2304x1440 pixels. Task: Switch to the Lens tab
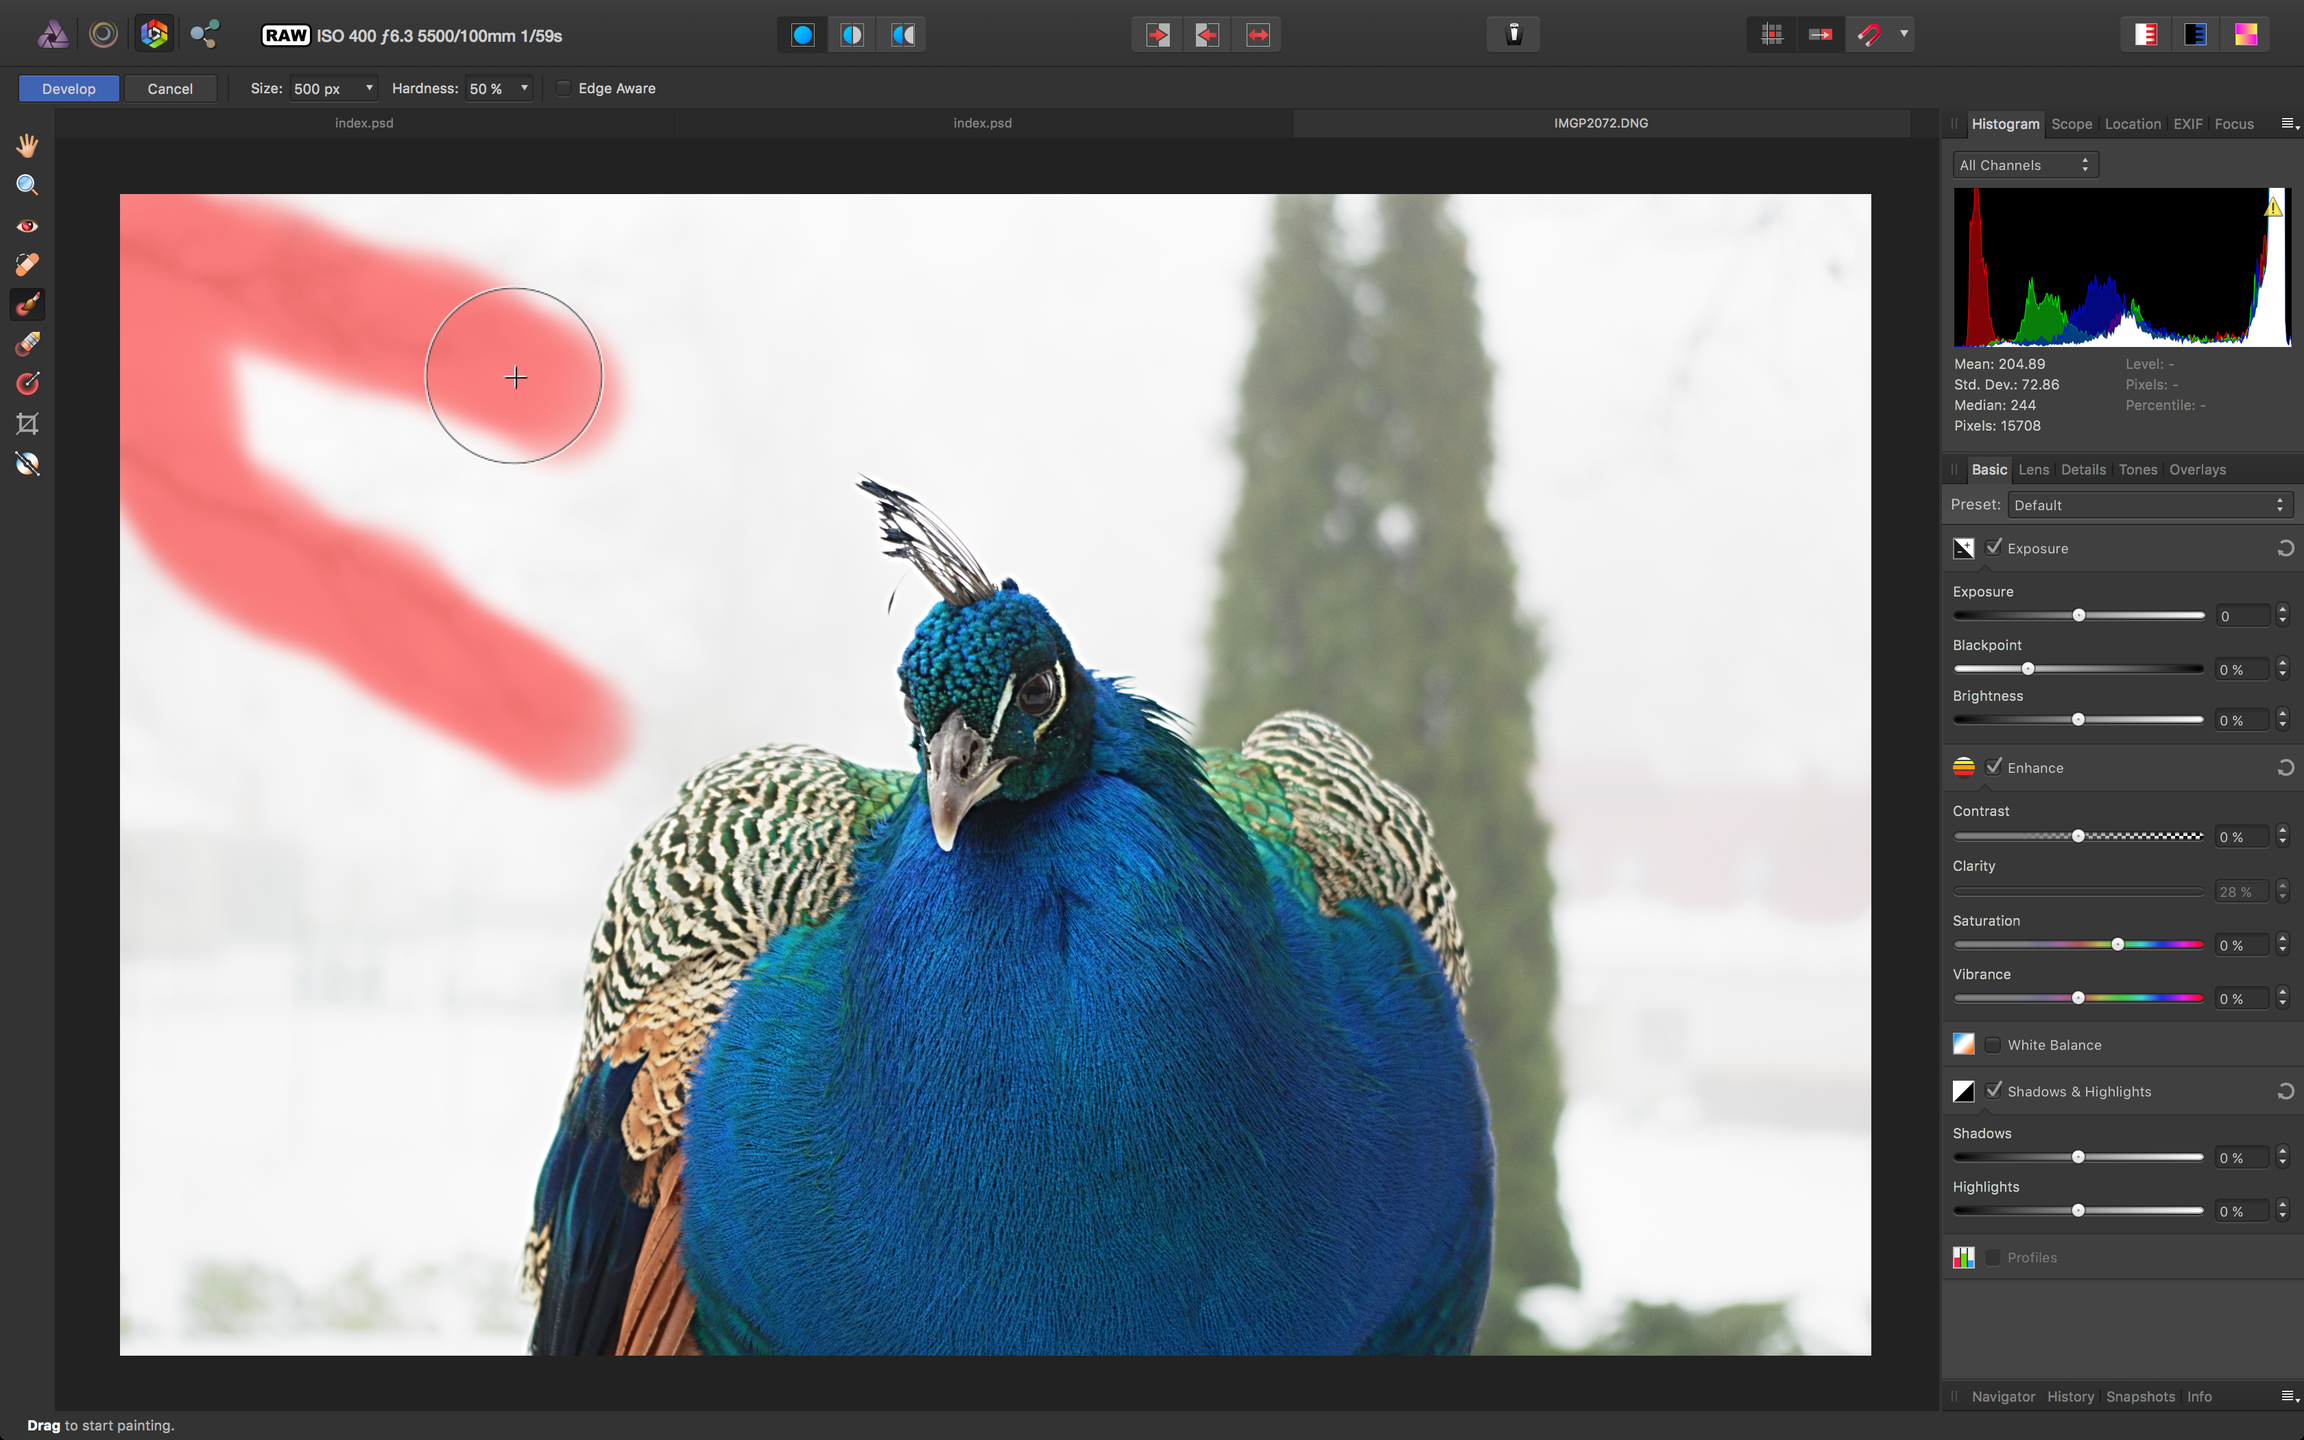pyautogui.click(x=2033, y=470)
